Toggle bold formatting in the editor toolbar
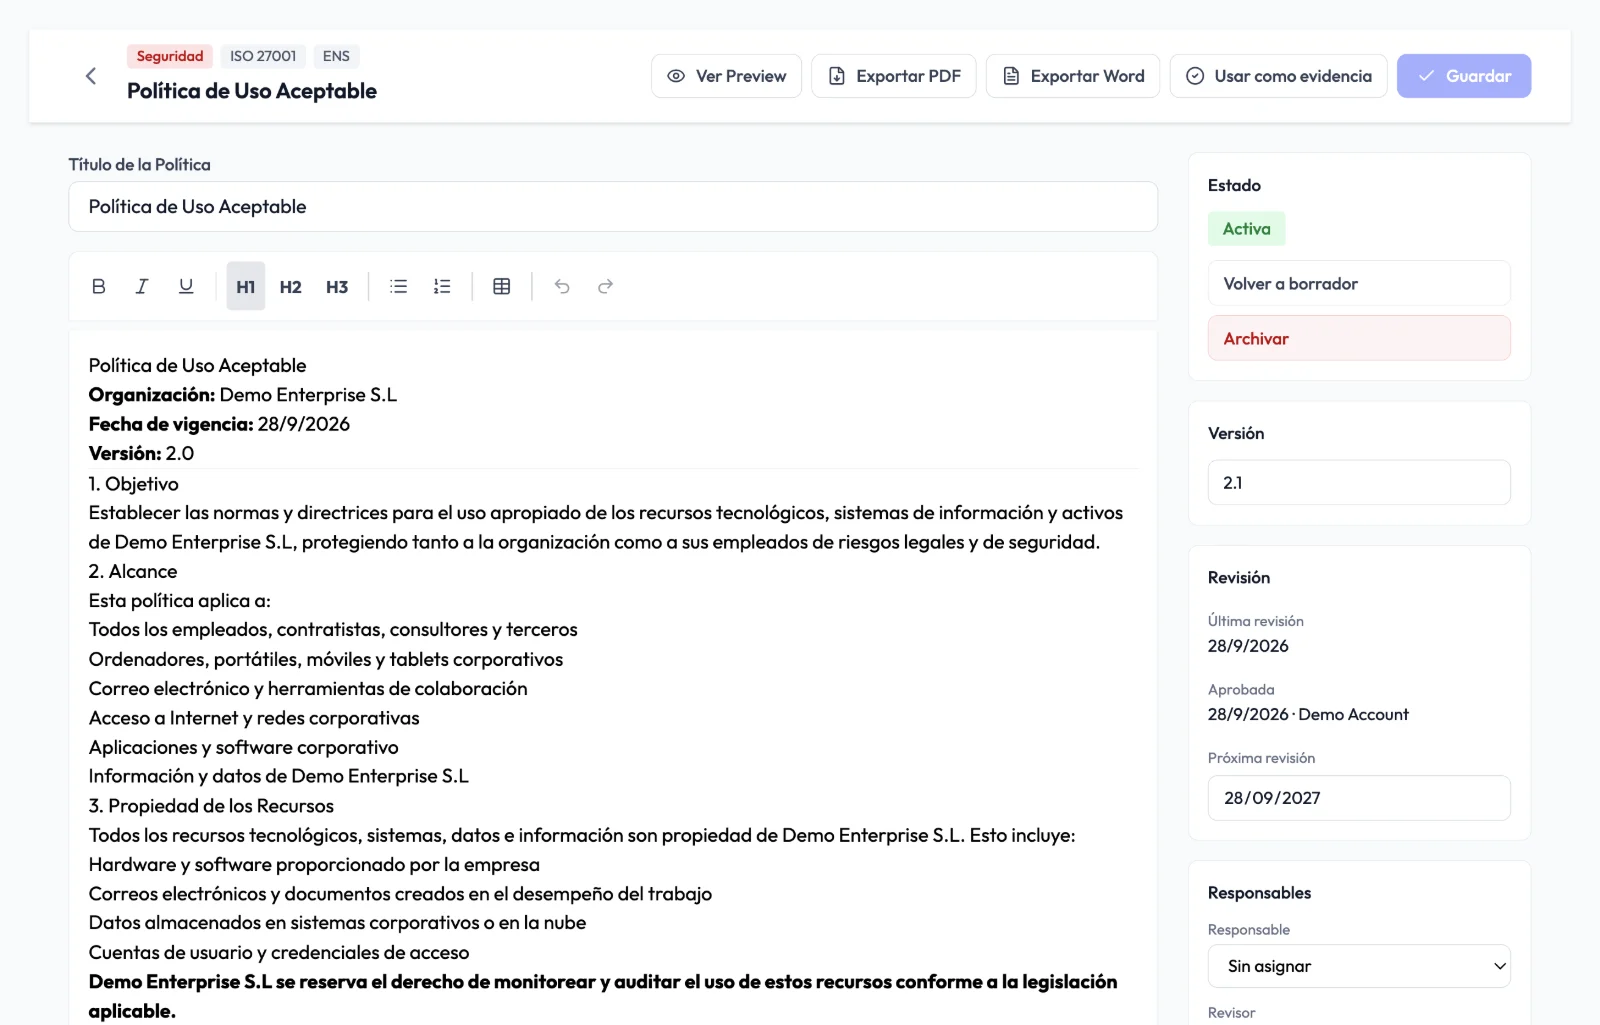 tap(98, 286)
